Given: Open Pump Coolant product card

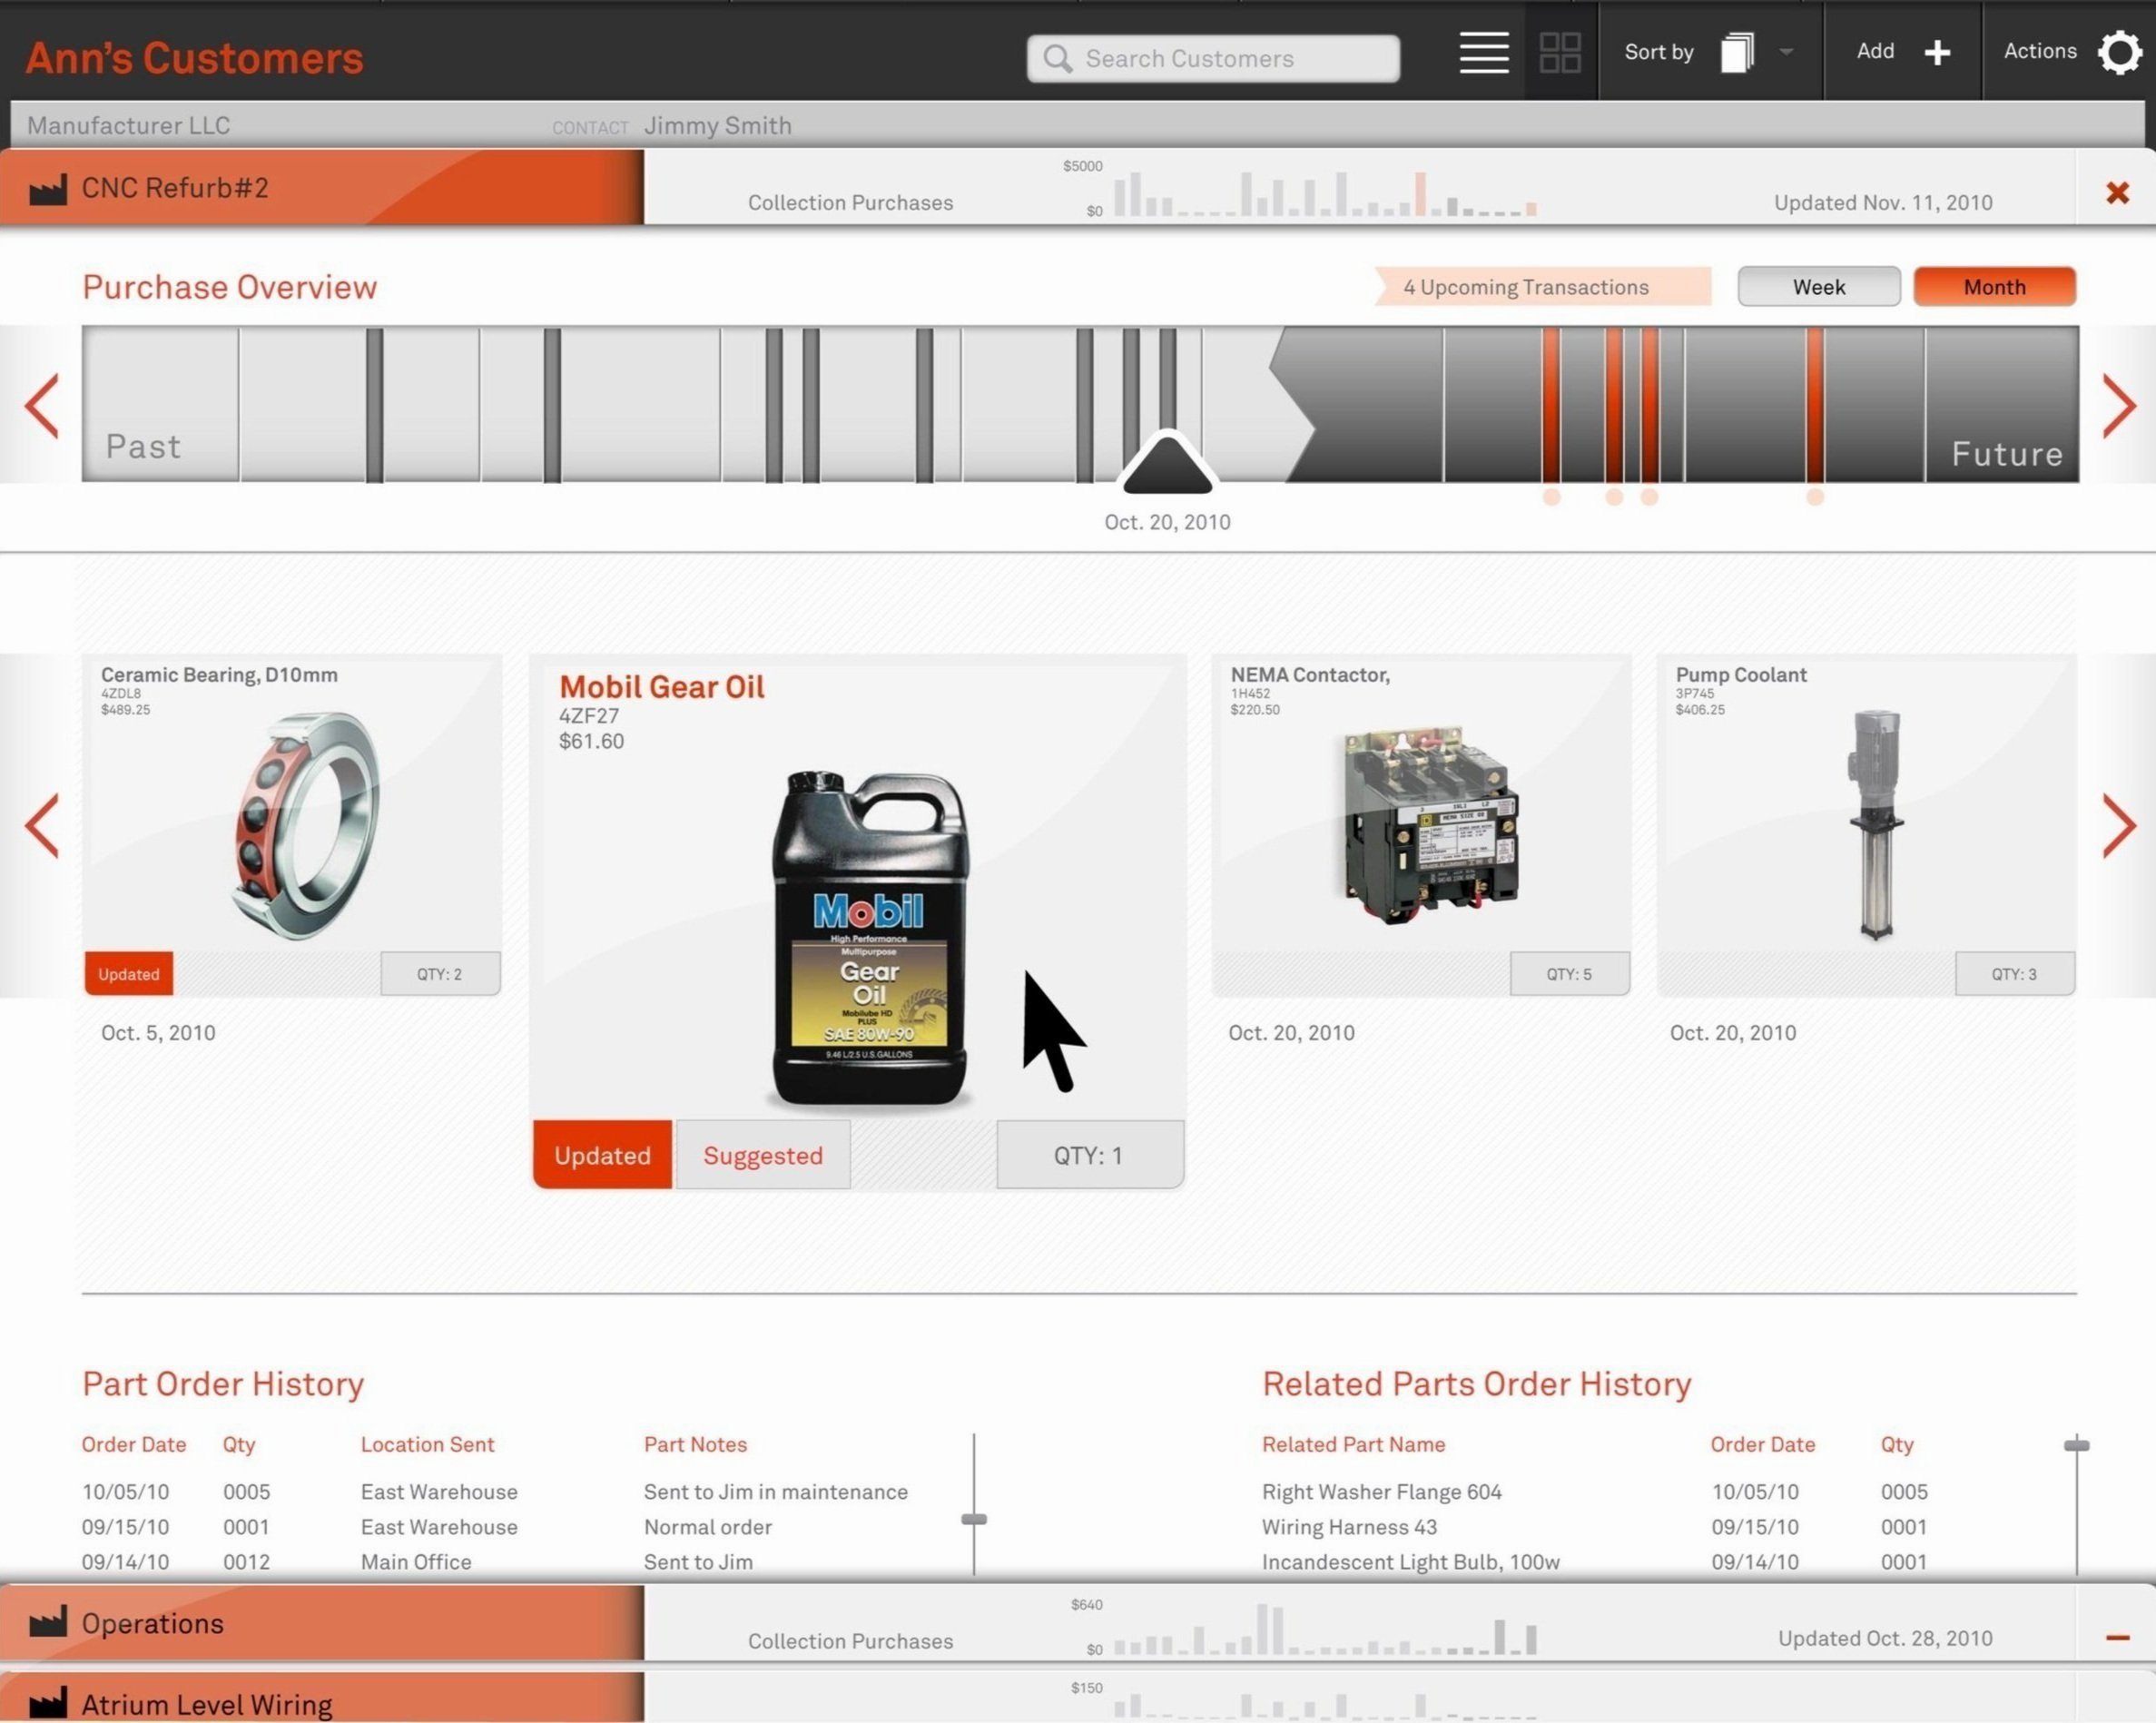Looking at the screenshot, I should pyautogui.click(x=1866, y=825).
